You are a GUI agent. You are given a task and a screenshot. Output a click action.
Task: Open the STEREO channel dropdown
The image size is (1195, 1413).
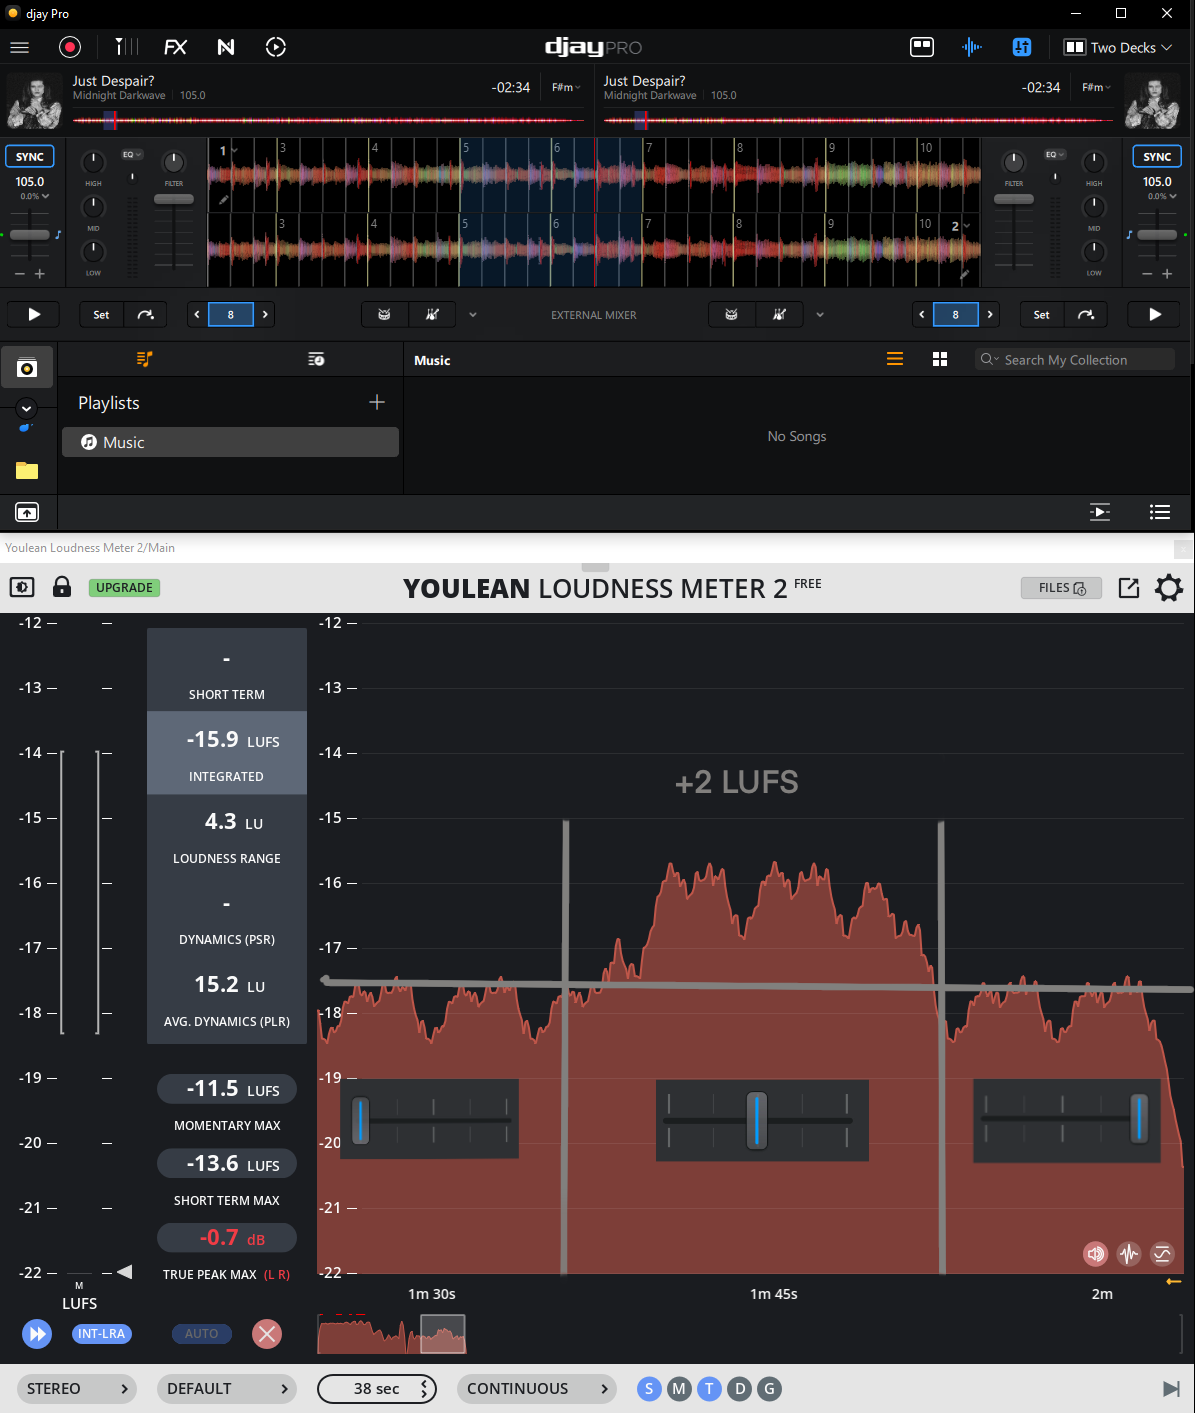pos(79,1388)
